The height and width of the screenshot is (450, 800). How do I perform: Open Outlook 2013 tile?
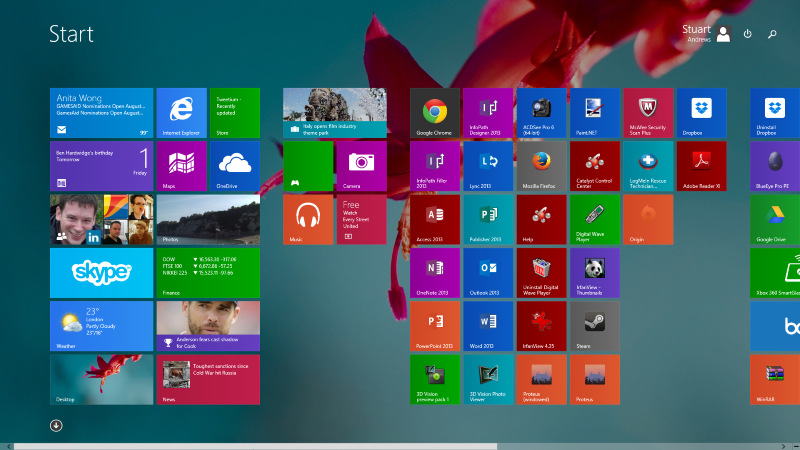point(488,273)
